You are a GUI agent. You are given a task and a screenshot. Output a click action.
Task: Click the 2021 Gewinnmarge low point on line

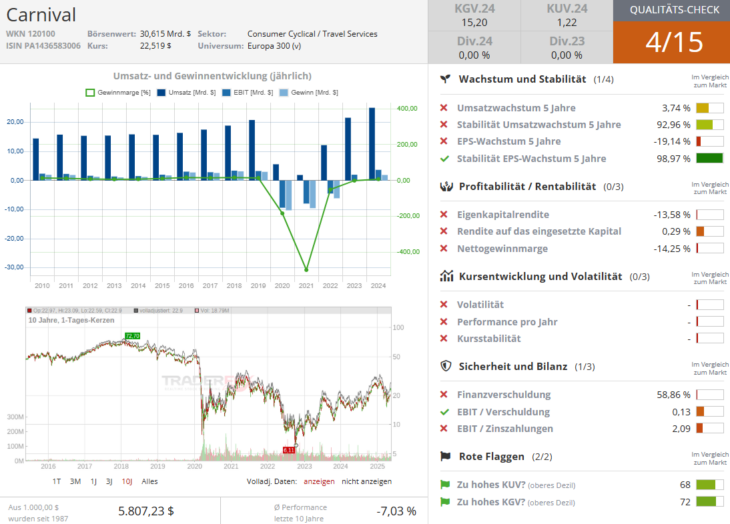[306, 269]
